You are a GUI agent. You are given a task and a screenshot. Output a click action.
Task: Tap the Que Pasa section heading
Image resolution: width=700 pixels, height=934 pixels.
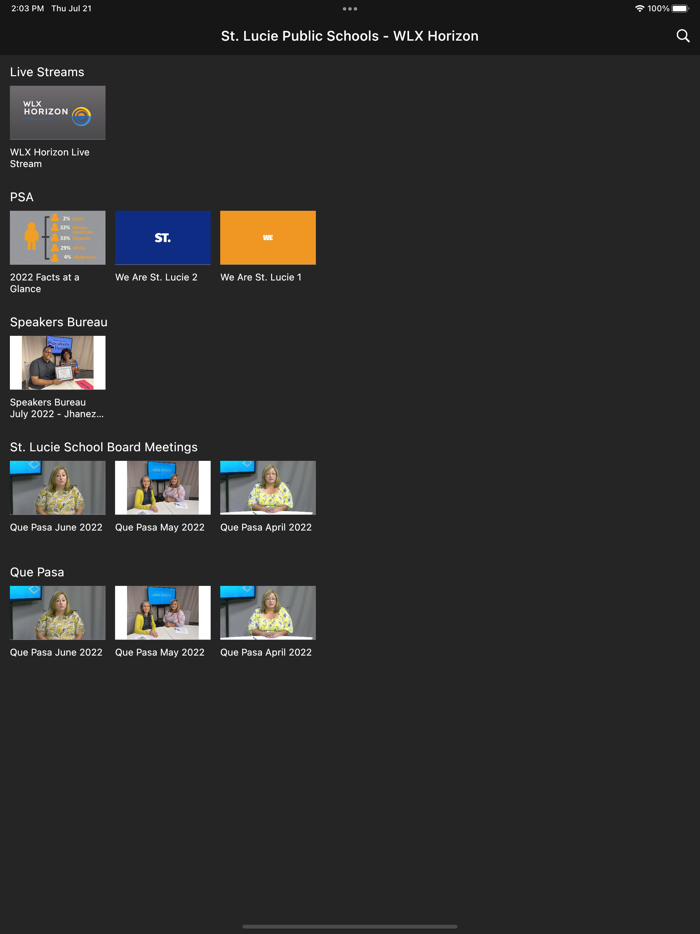click(x=37, y=572)
